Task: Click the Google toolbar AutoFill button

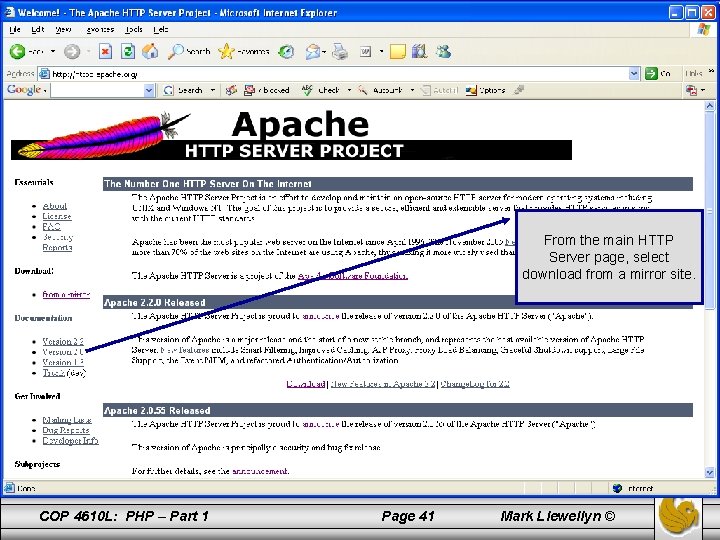Action: (x=439, y=90)
